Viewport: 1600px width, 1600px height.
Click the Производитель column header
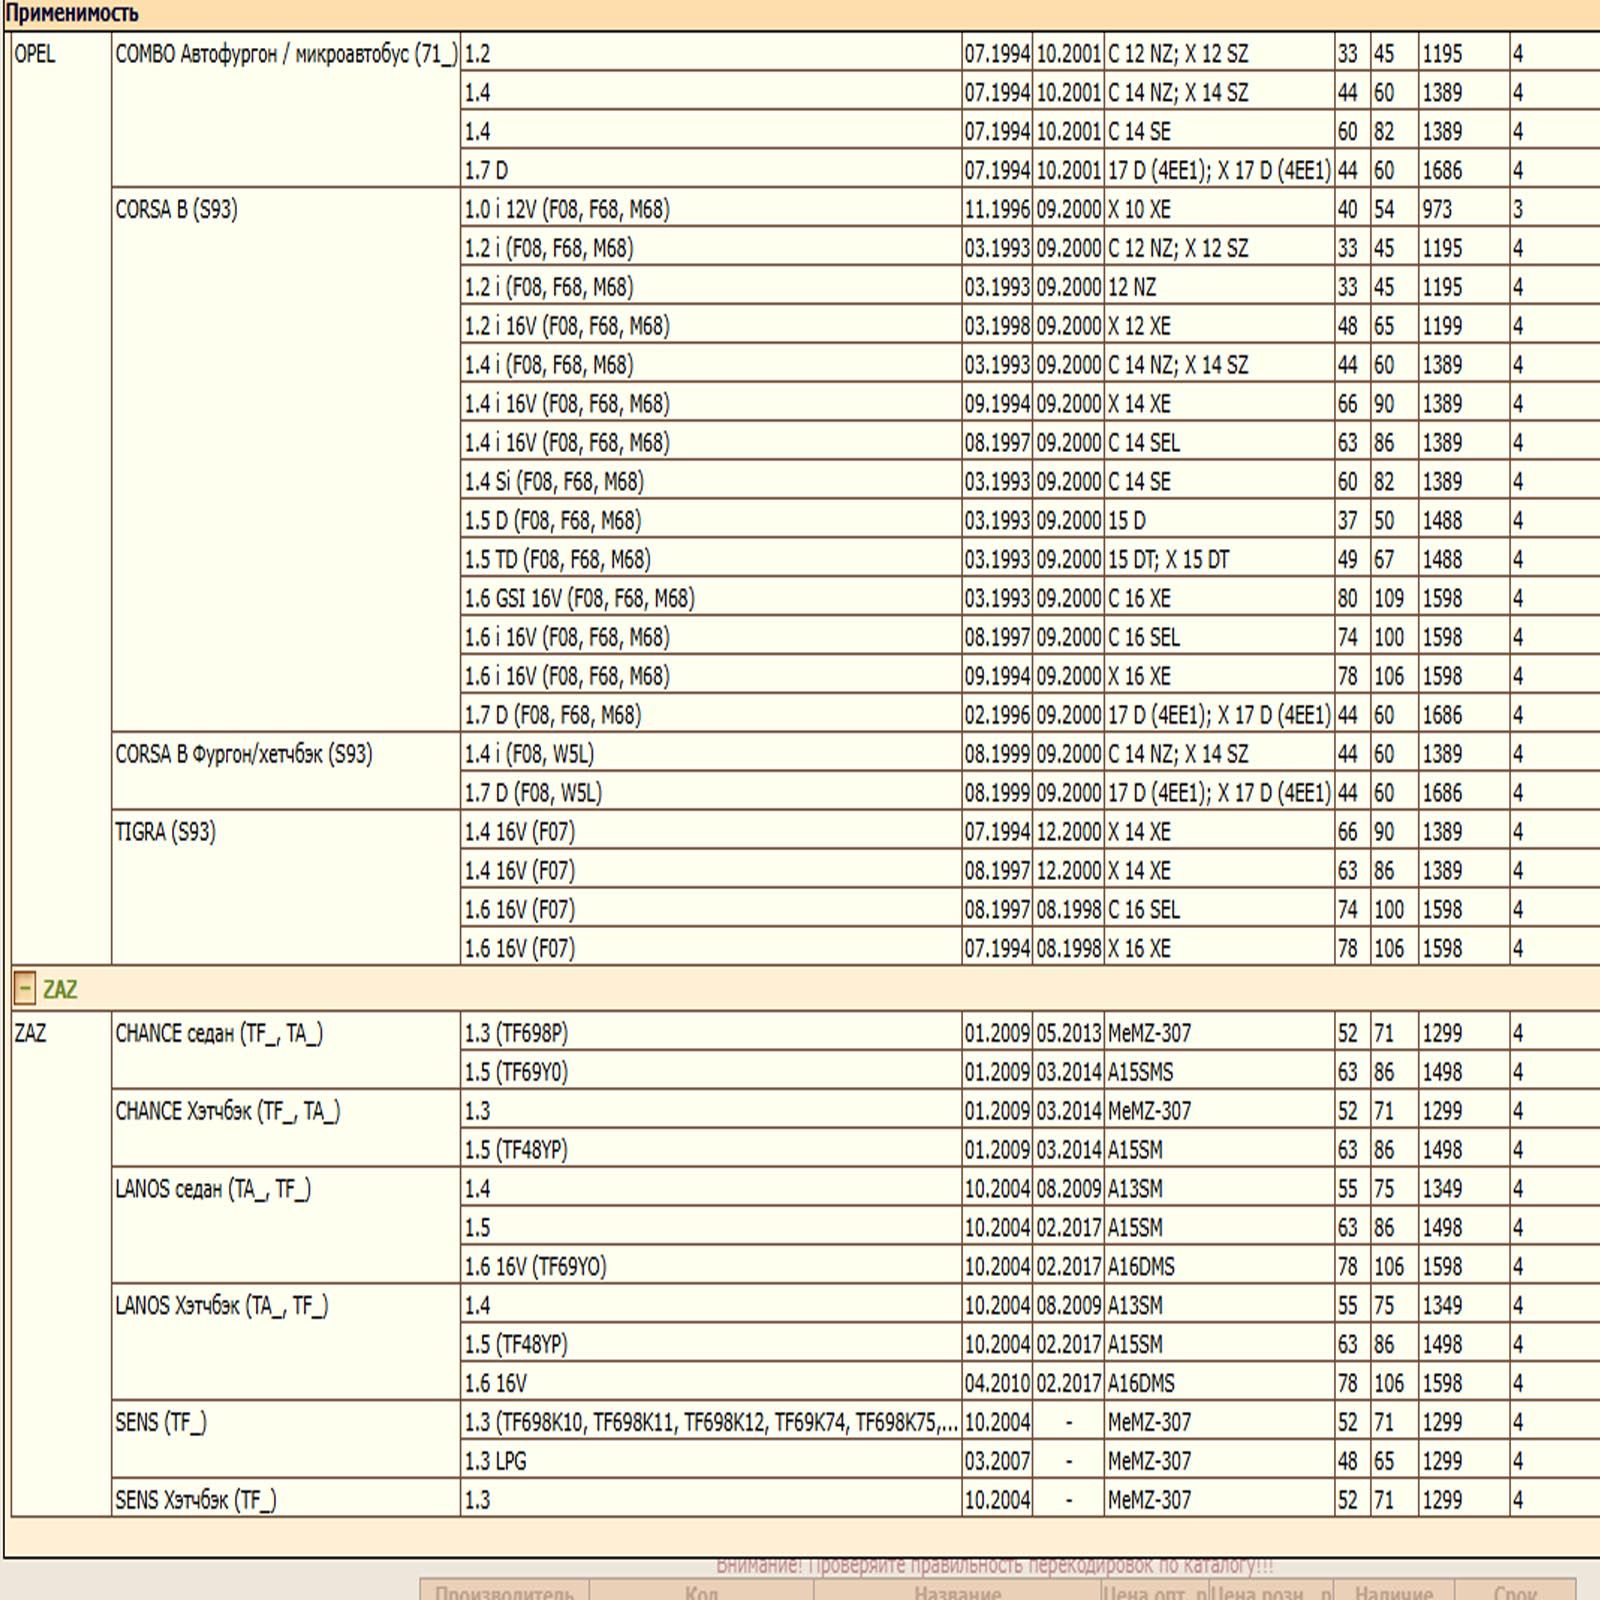pos(504,1591)
